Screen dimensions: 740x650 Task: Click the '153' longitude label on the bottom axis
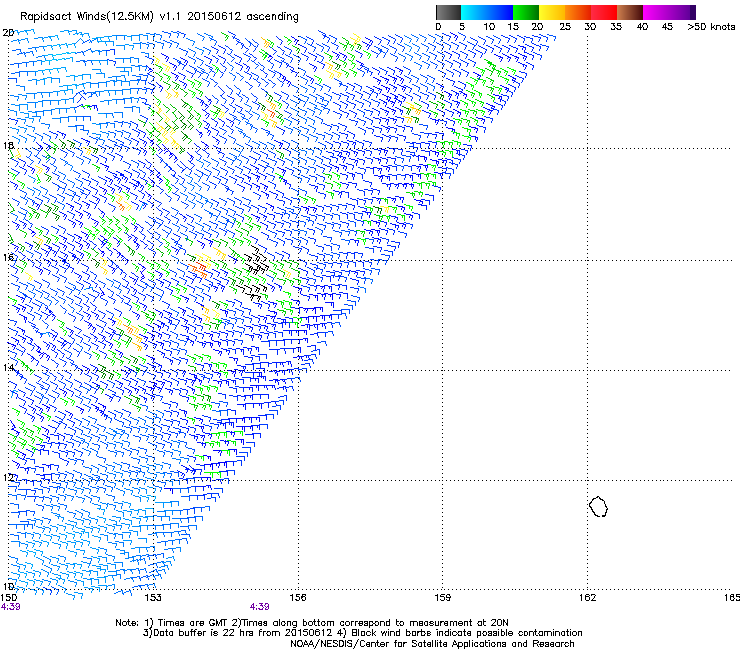point(153,598)
